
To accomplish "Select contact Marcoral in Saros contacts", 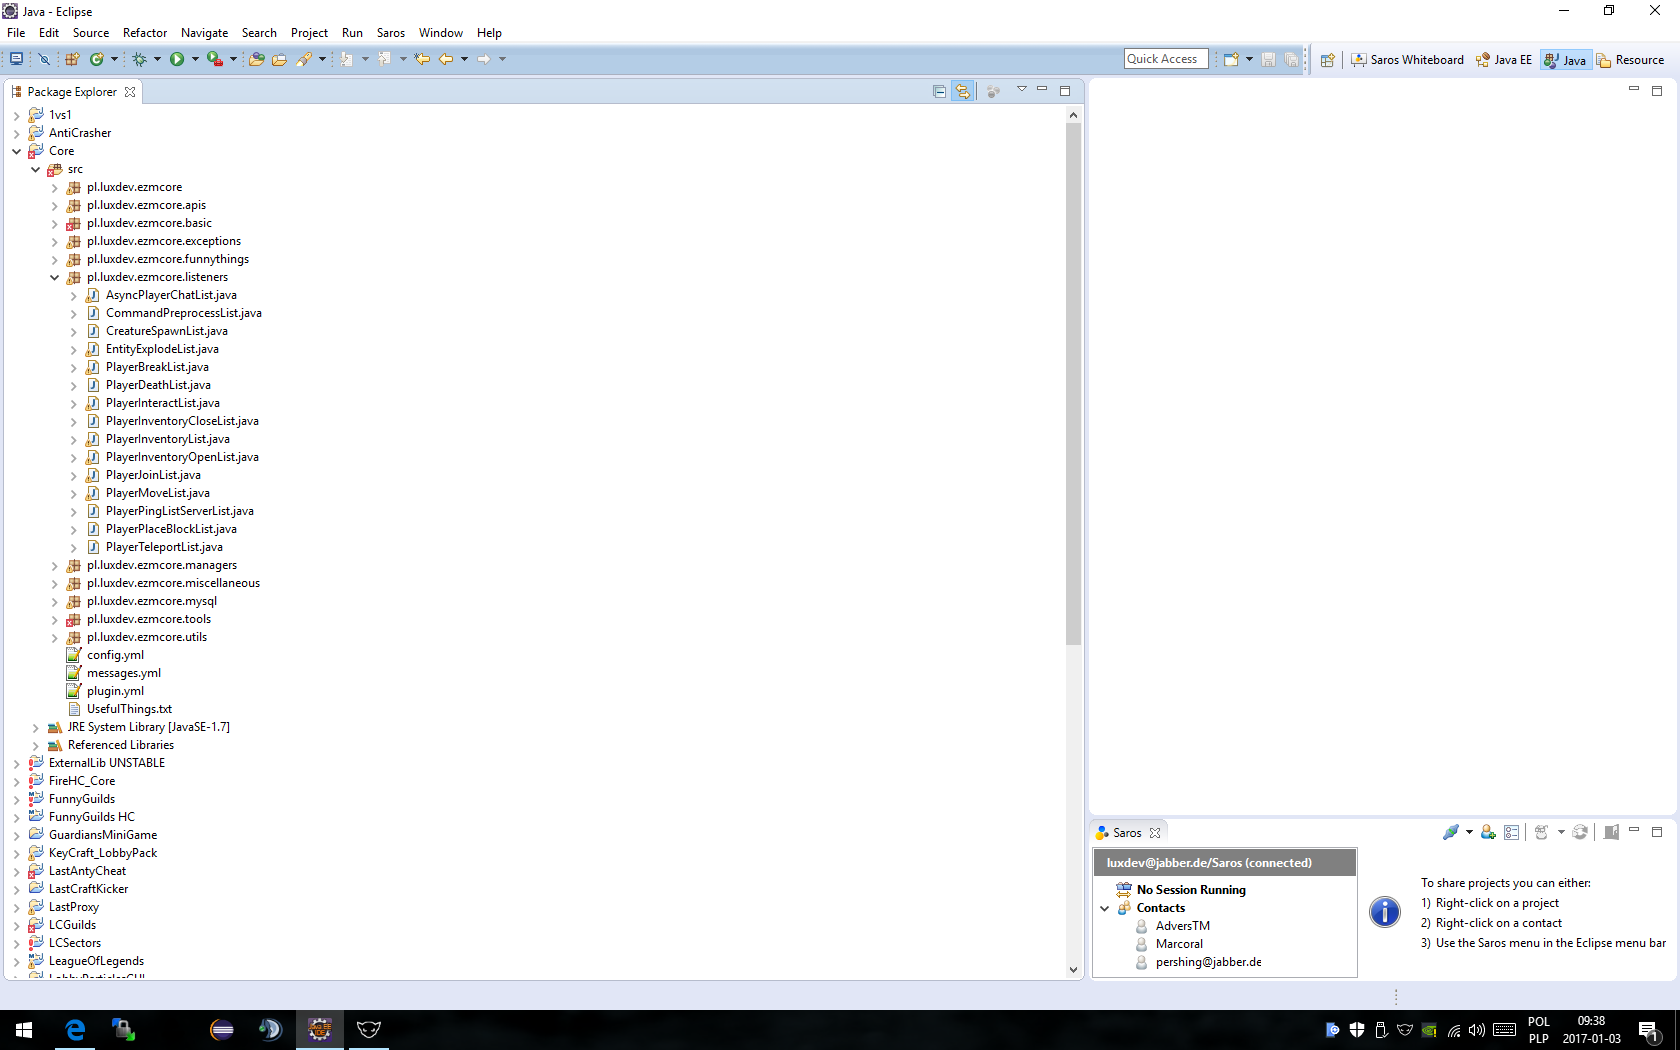I will coord(1179,944).
